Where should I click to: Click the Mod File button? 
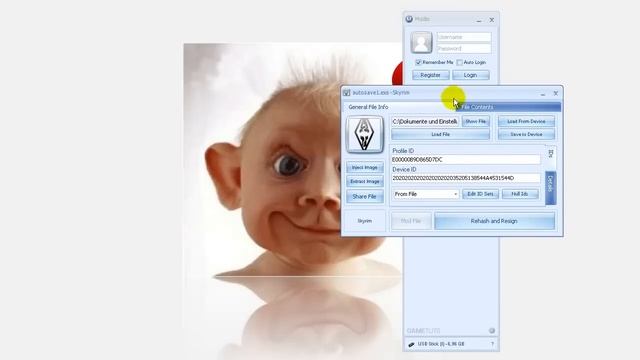(411, 221)
